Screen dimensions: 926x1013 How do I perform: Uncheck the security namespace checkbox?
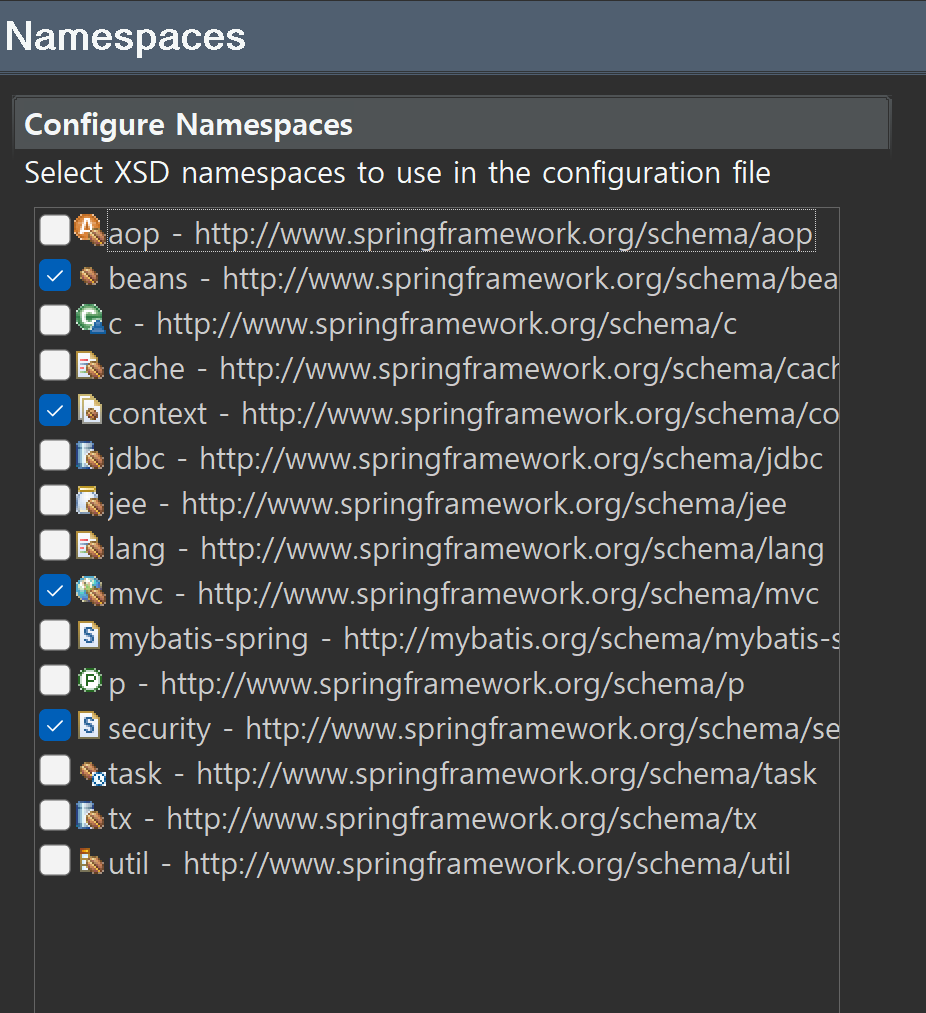tap(55, 726)
